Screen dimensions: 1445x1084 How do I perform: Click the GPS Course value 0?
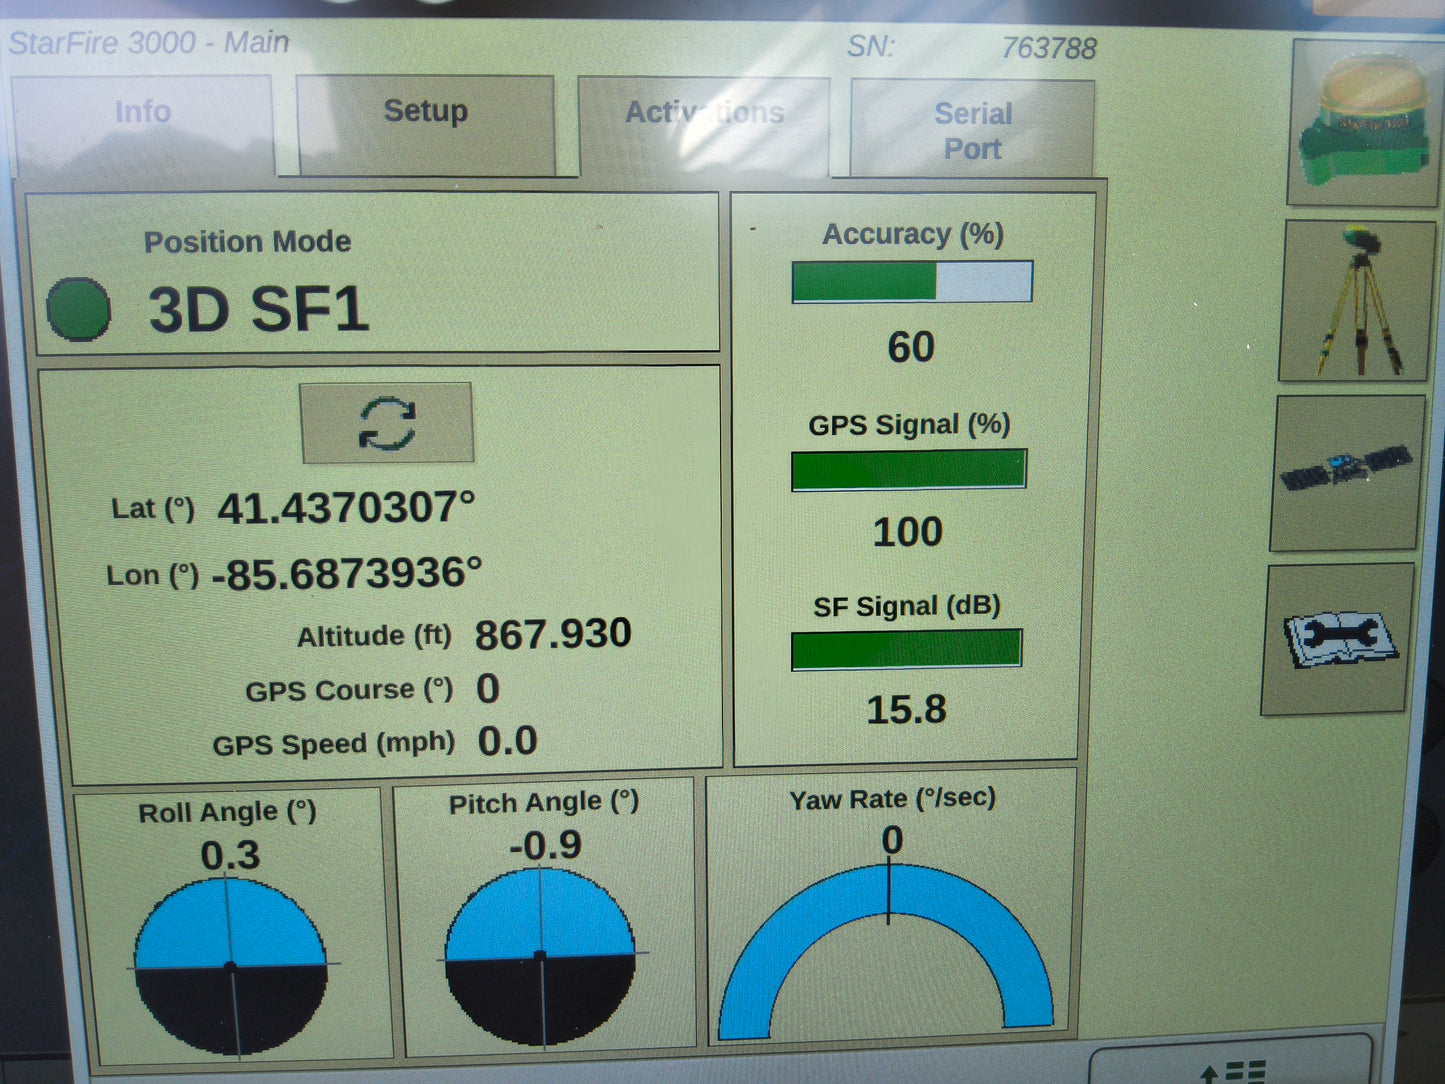click(x=488, y=689)
